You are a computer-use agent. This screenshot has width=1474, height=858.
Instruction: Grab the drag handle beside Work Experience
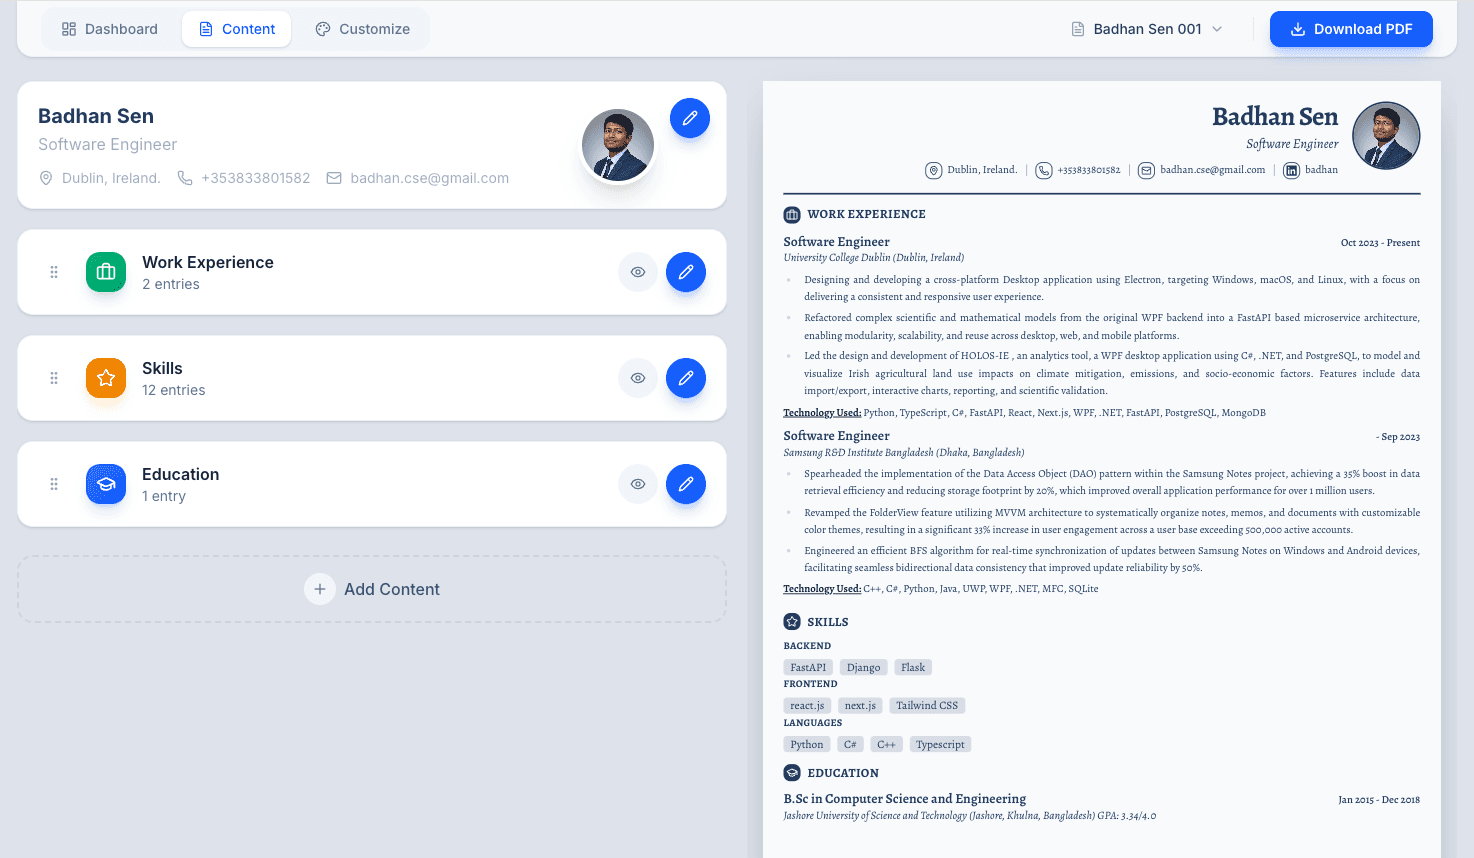(54, 271)
